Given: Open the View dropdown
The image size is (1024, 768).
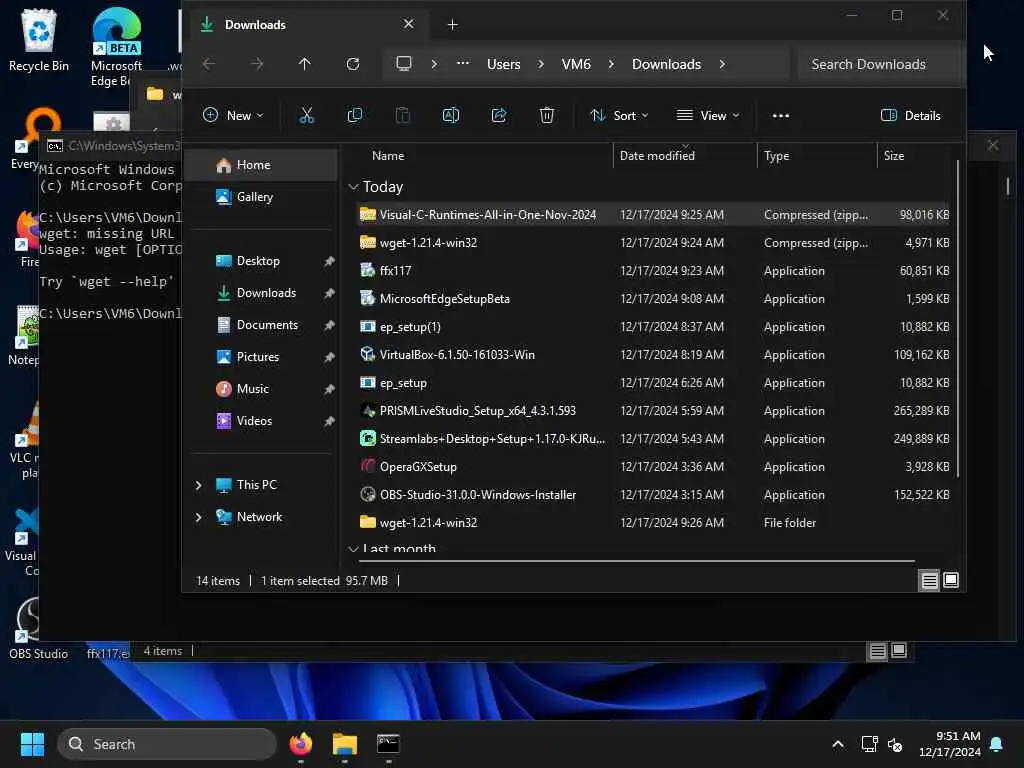Looking at the screenshot, I should (708, 116).
